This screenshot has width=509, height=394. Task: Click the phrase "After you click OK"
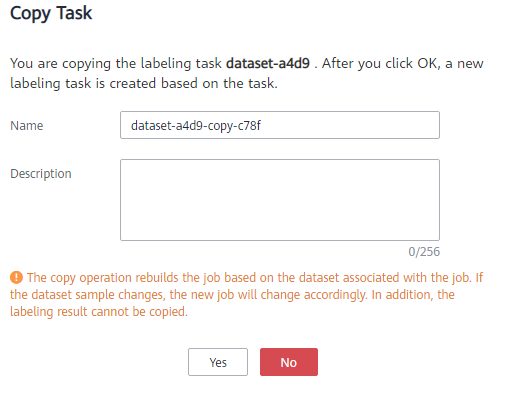pyautogui.click(x=381, y=63)
